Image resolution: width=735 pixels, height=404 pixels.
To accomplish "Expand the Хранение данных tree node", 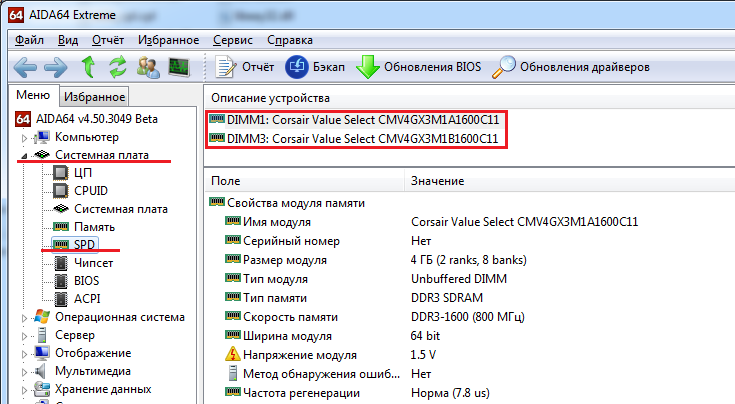I will pyautogui.click(x=24, y=390).
